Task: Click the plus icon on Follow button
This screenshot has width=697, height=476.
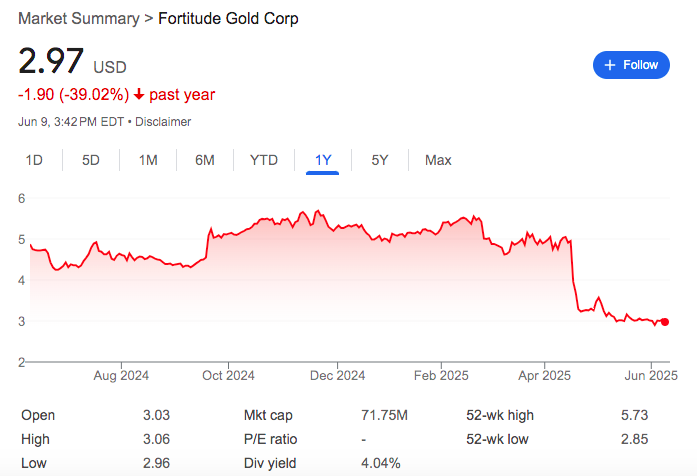Action: [x=609, y=65]
